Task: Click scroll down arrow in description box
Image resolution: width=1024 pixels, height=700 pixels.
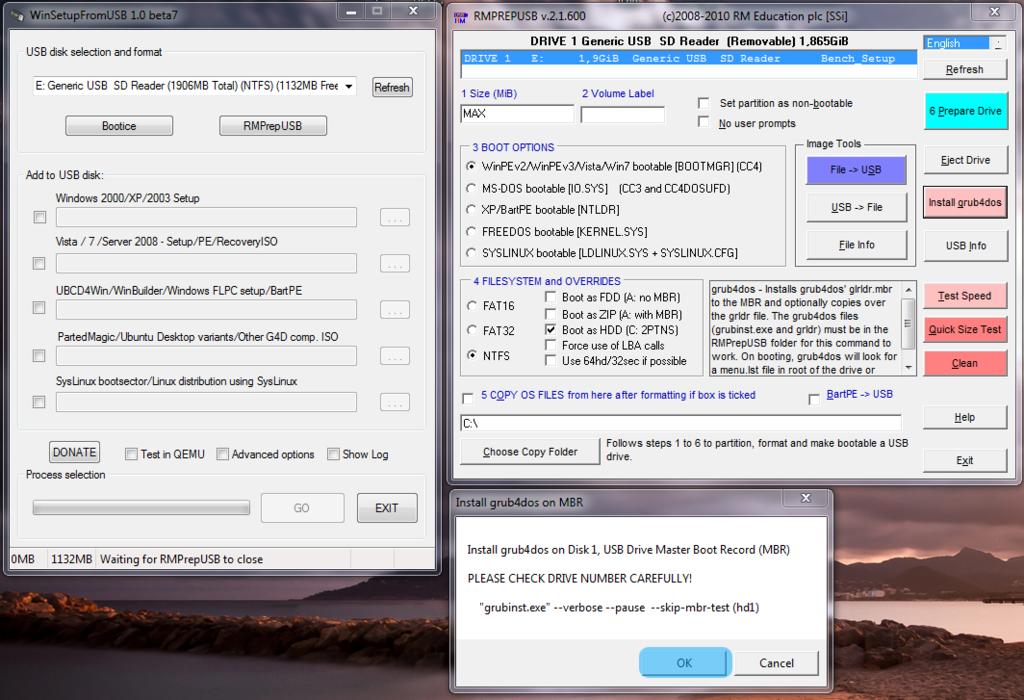Action: point(908,368)
